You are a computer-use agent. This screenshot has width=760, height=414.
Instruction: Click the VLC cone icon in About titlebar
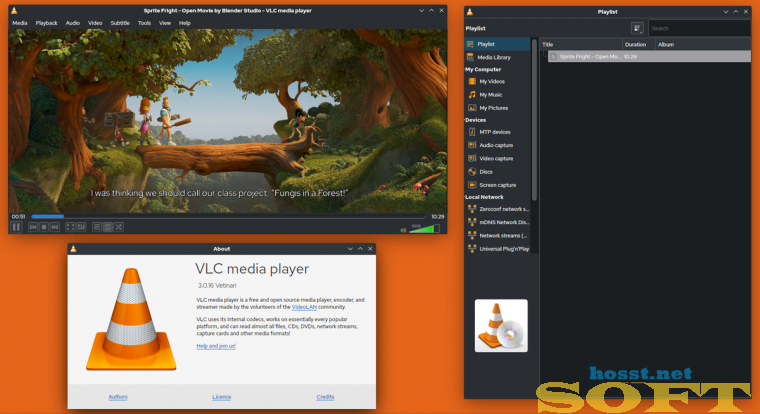pos(73,249)
